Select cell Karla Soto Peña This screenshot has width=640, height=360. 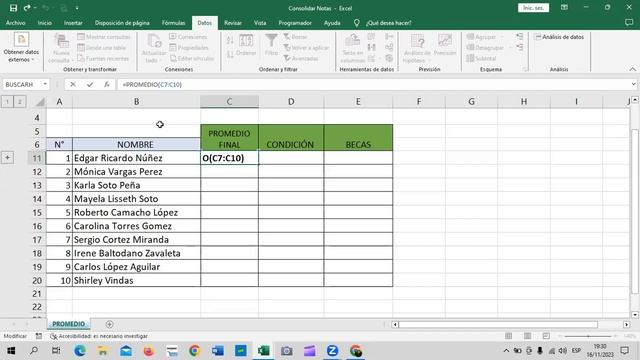(136, 185)
